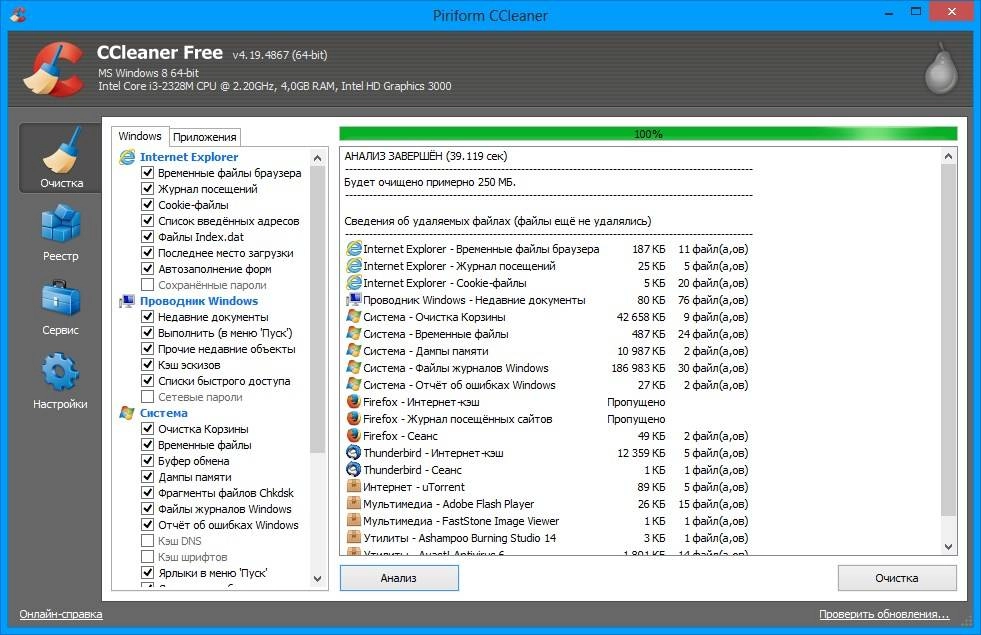Click Проводник Windows group icon in tree
Image resolution: width=981 pixels, height=635 pixels.
(127, 301)
